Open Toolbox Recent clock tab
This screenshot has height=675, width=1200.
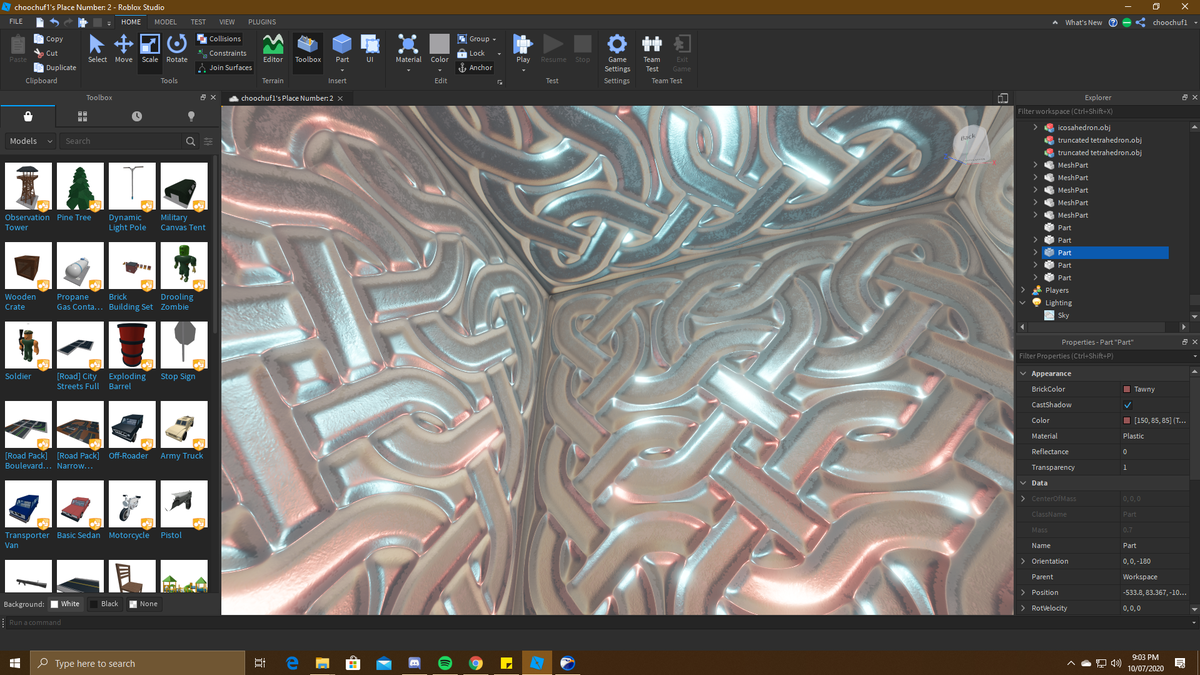point(136,116)
